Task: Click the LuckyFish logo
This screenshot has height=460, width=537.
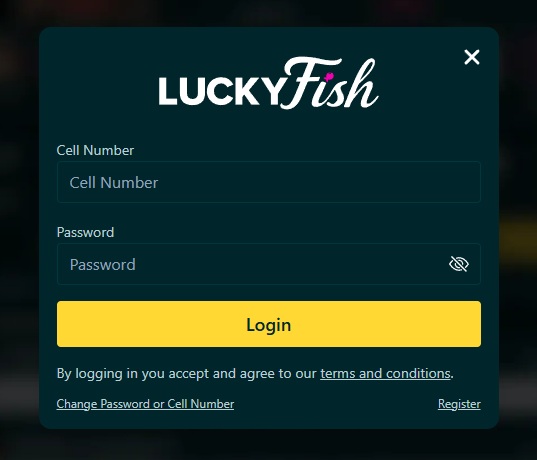Action: click(x=268, y=83)
